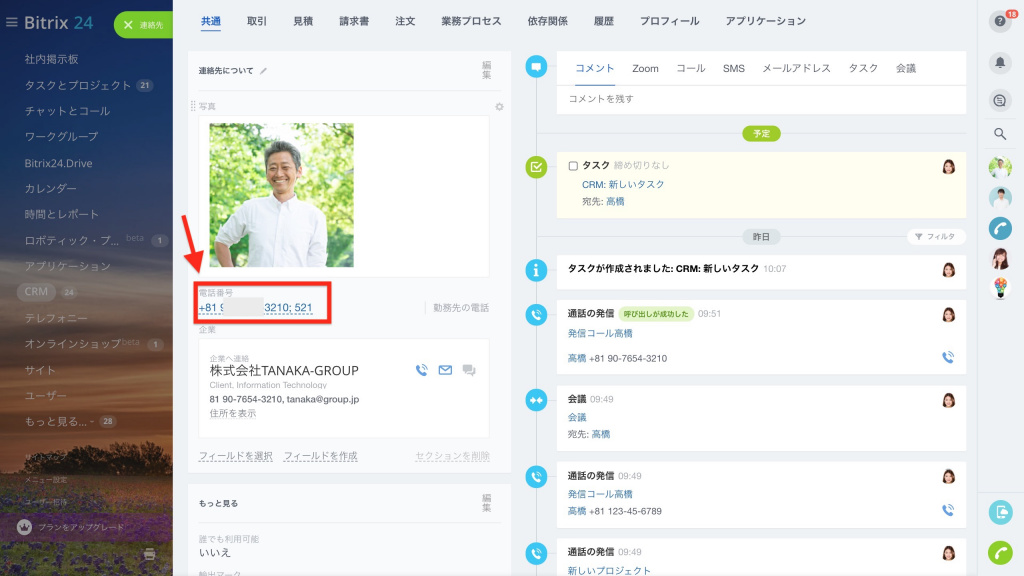This screenshot has height=576, width=1024.
Task: Click the info timeline icon for created task
Action: point(536,270)
